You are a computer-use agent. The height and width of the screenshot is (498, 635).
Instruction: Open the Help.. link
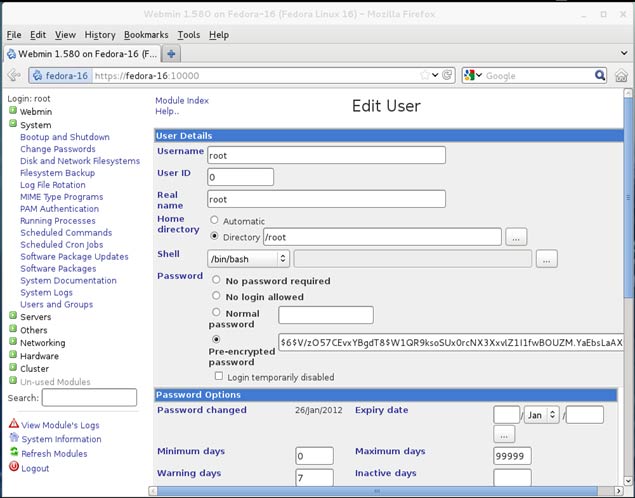click(x=167, y=111)
